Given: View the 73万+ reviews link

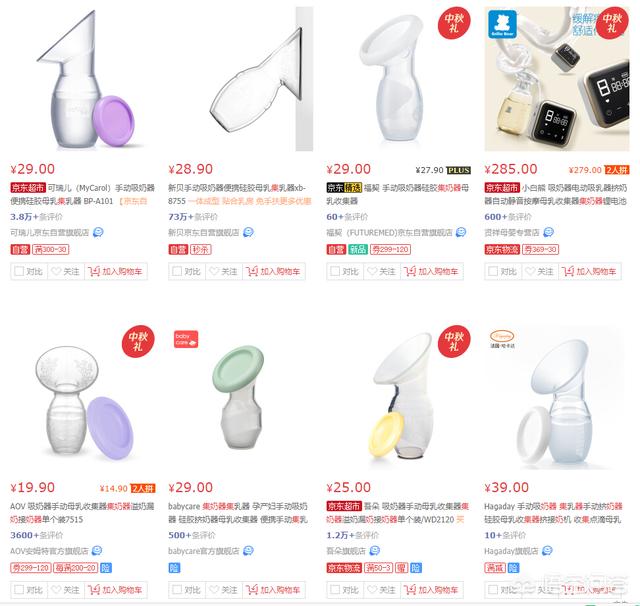Looking at the screenshot, I should 193,217.
